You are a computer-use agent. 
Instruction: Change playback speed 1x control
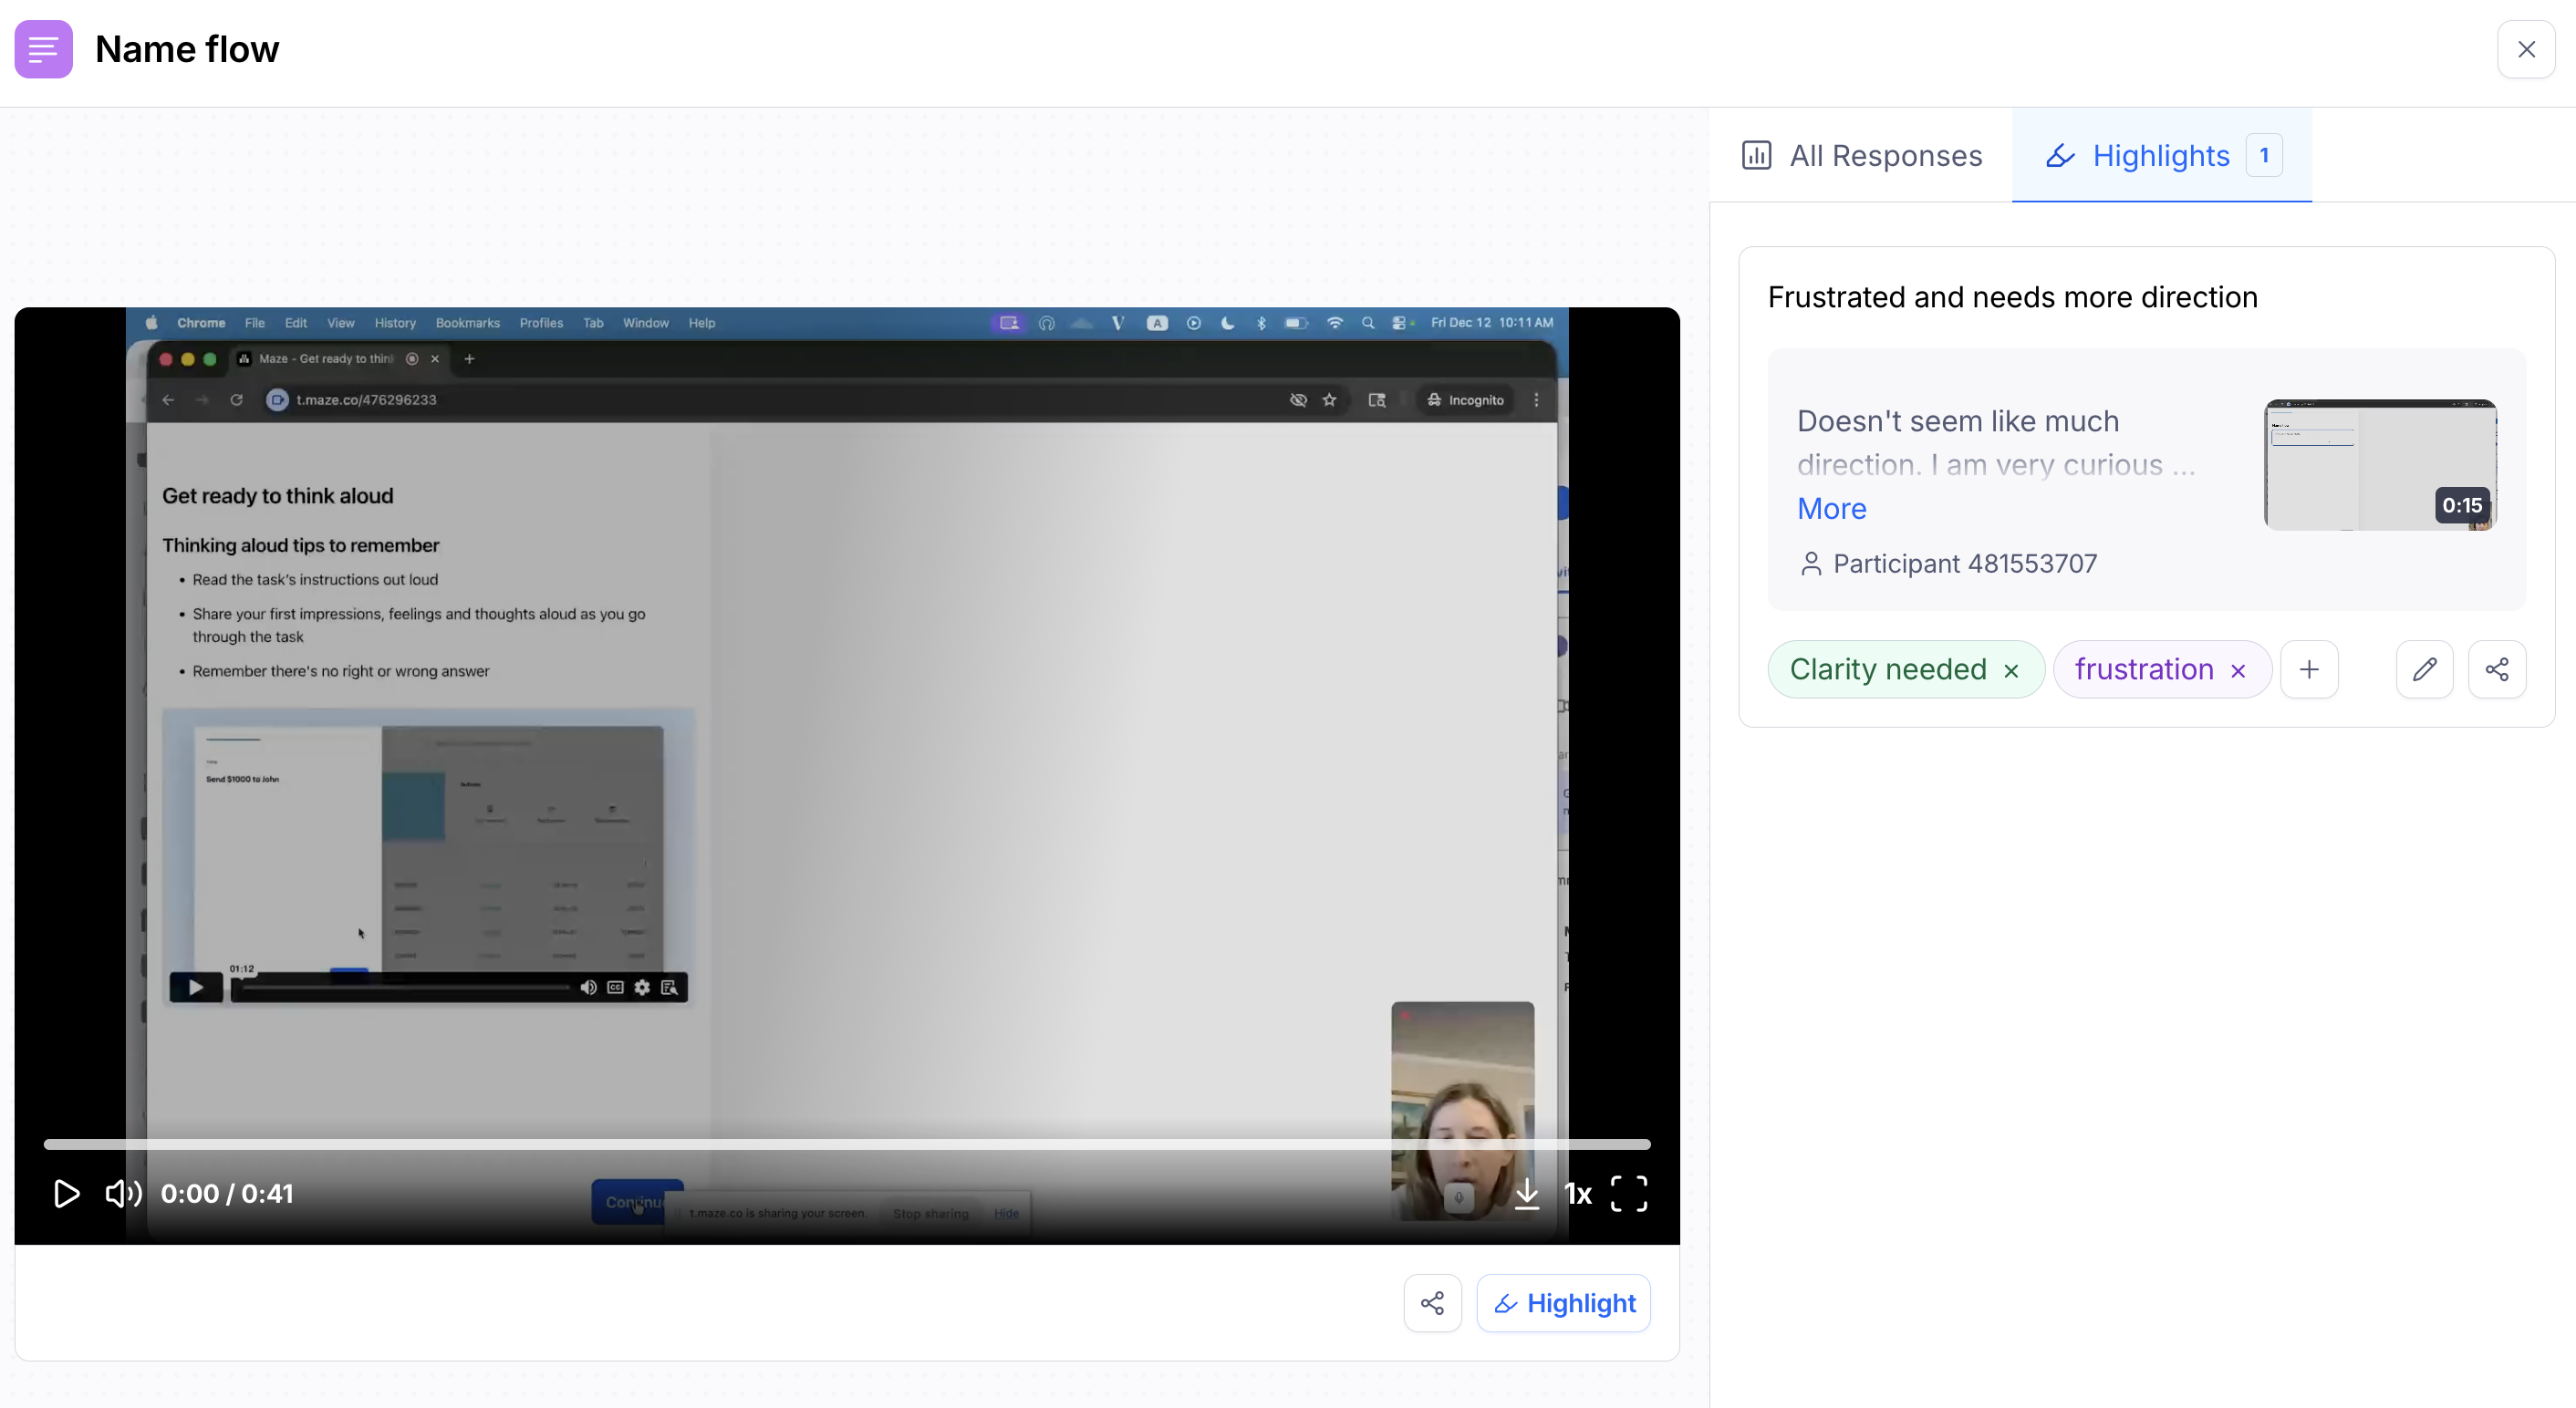click(x=1577, y=1193)
